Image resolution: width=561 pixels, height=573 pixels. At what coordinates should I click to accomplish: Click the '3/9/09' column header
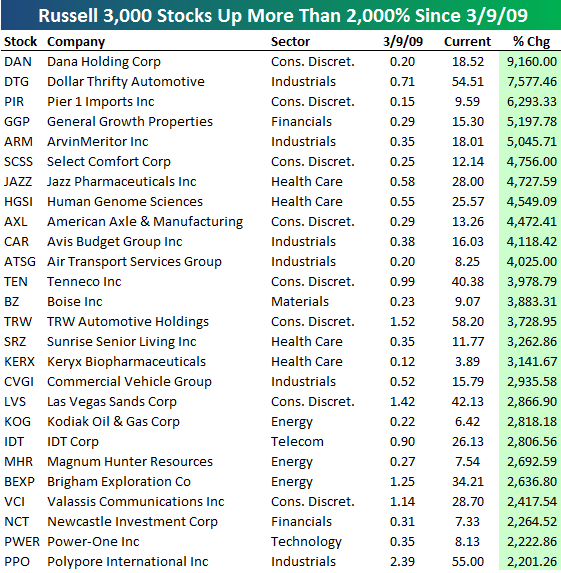click(x=403, y=42)
